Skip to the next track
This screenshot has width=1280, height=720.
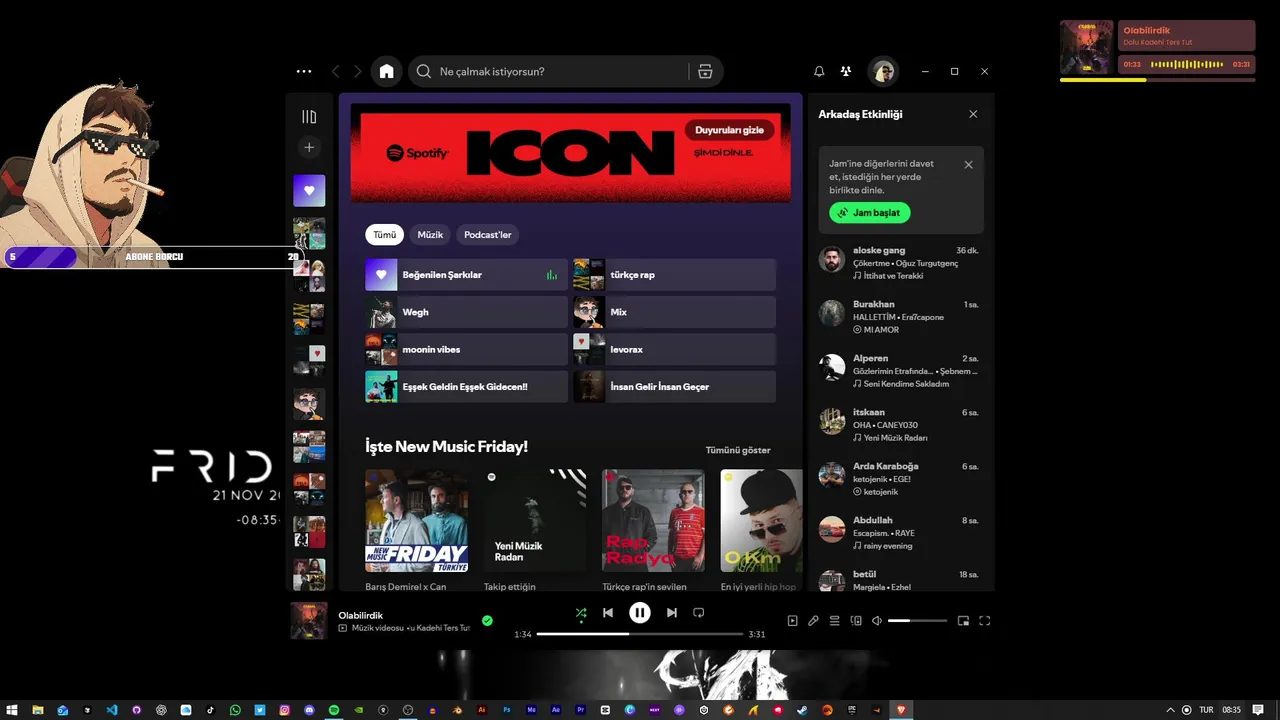(x=672, y=613)
